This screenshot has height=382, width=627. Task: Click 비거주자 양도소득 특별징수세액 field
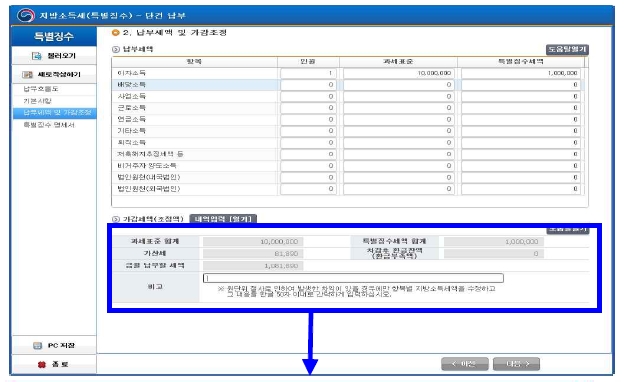pos(521,166)
